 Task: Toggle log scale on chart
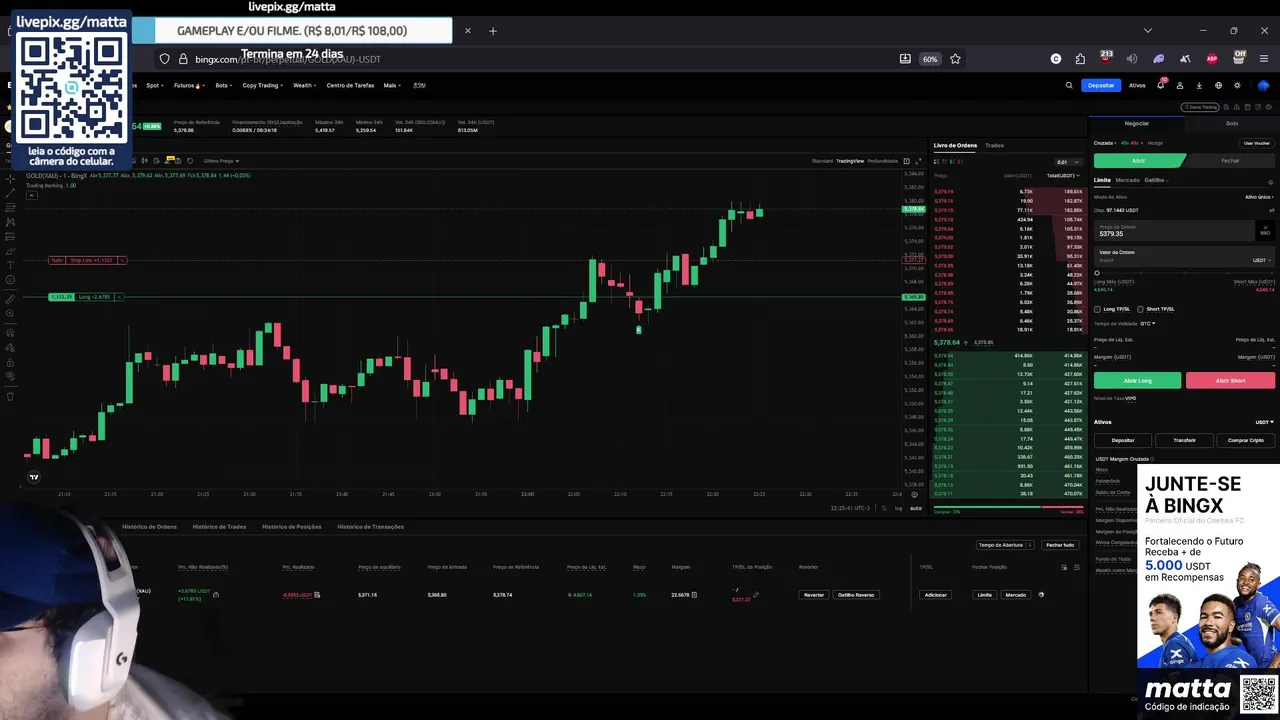coord(898,508)
